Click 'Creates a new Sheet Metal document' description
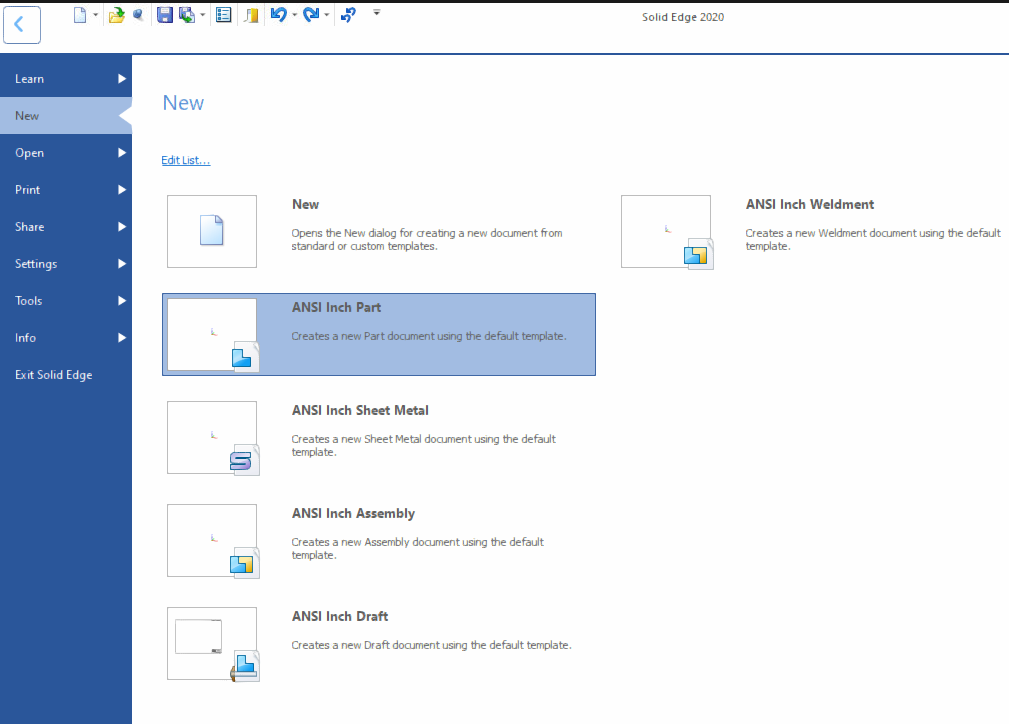This screenshot has height=724, width=1009. click(x=423, y=445)
